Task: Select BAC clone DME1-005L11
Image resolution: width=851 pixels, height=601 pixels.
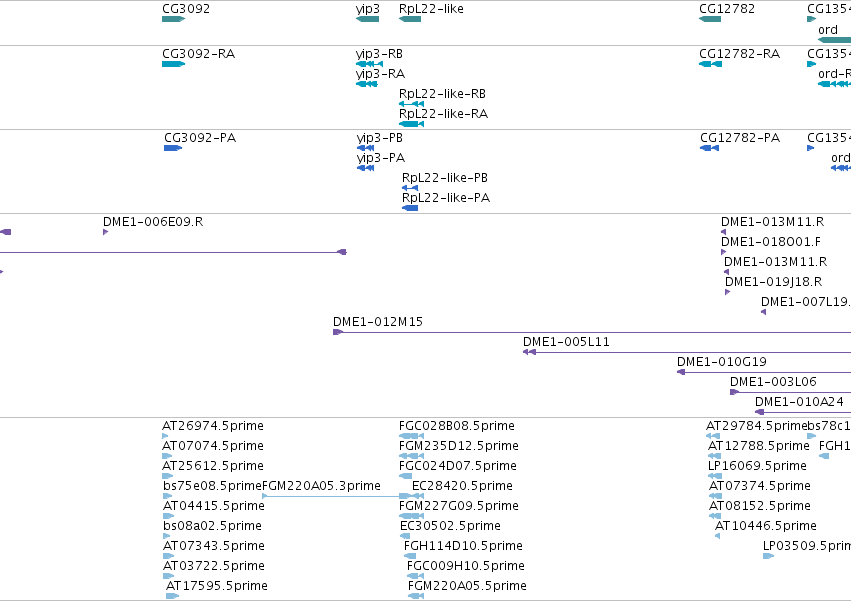Action: coord(566,342)
